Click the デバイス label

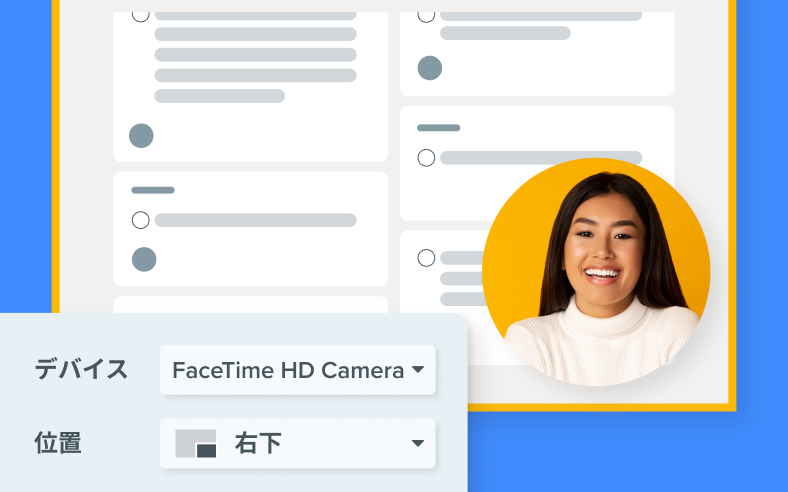(81, 369)
